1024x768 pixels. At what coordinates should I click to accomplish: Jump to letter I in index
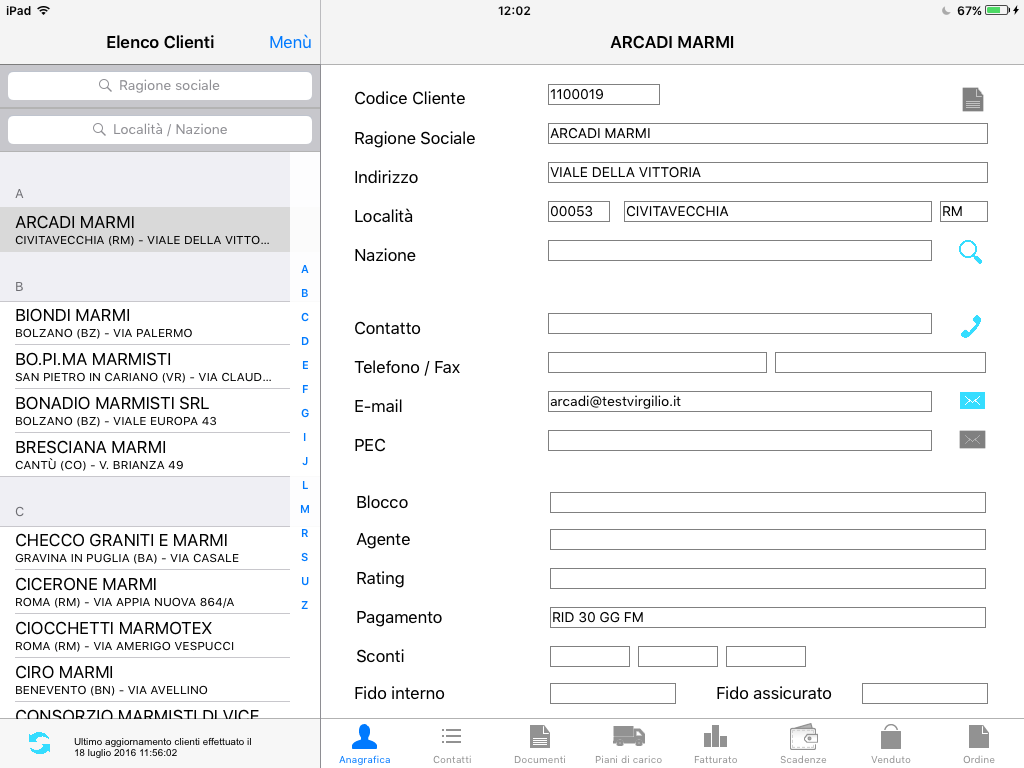click(x=304, y=437)
